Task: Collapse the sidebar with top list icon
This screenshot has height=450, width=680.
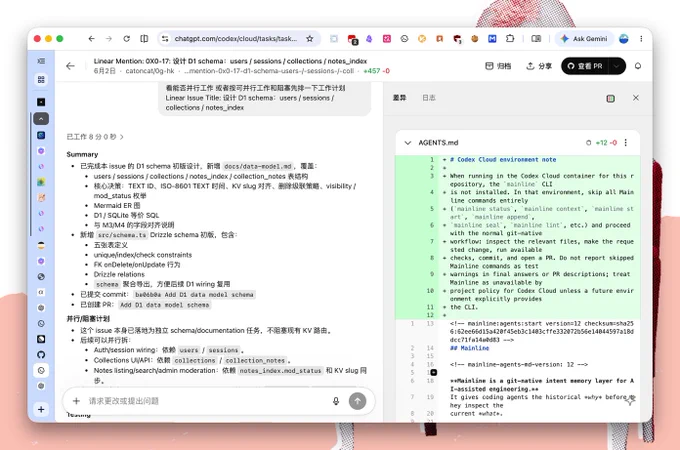Action: 41,61
